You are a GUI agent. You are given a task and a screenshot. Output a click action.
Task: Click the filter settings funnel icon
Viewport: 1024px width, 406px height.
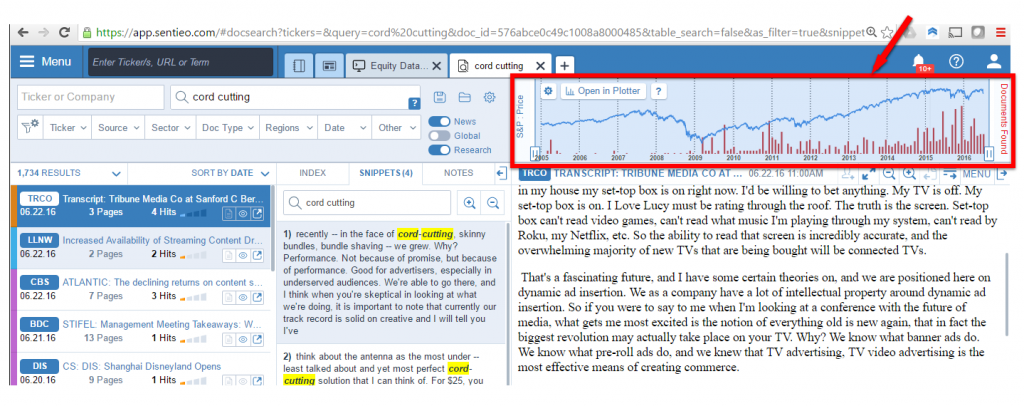pos(31,127)
